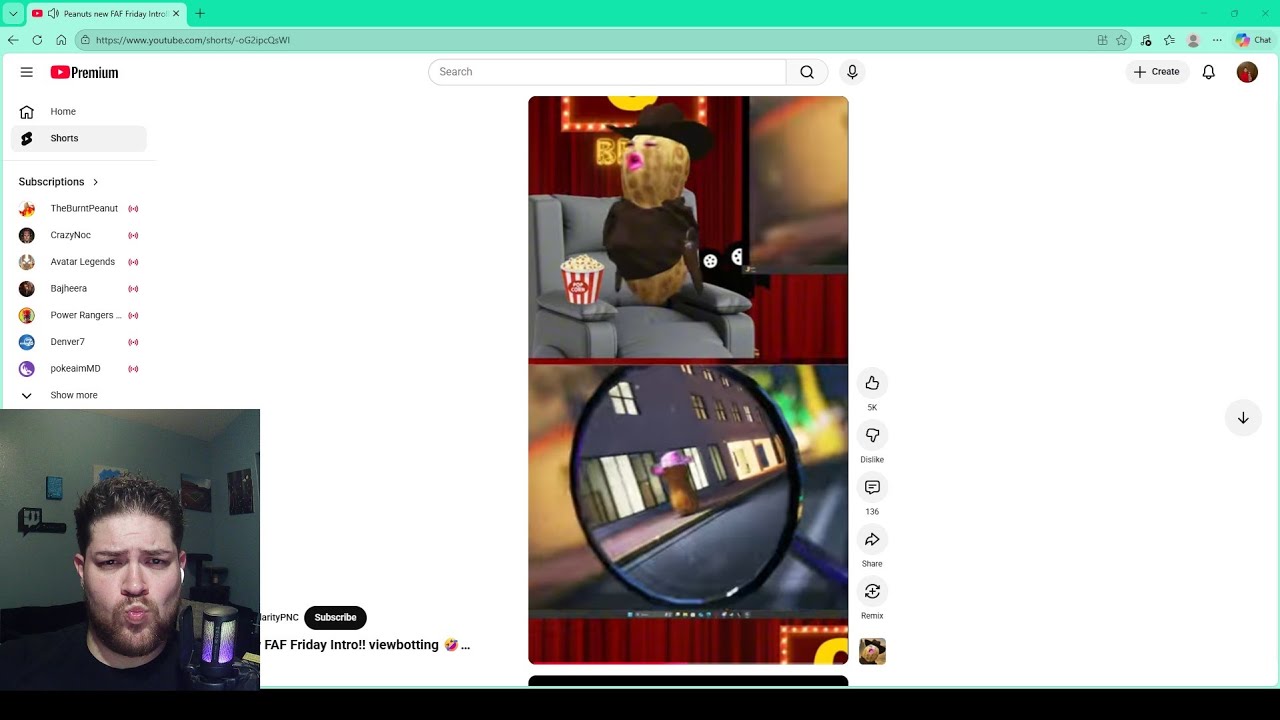Click the Denver7 channel avatar
The width and height of the screenshot is (1280, 720).
[x=27, y=342]
